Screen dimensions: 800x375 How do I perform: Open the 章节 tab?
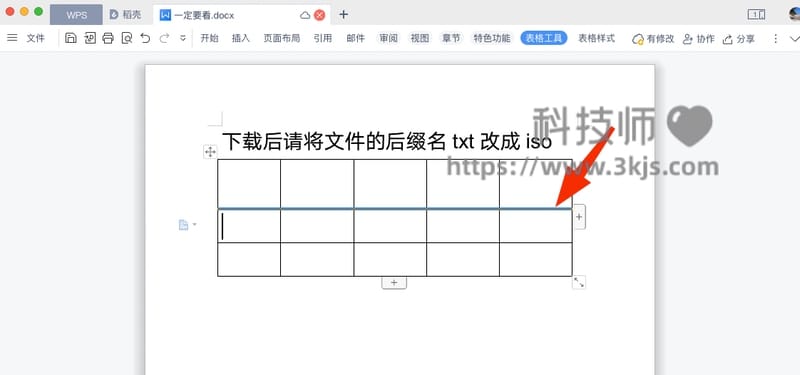[452, 38]
